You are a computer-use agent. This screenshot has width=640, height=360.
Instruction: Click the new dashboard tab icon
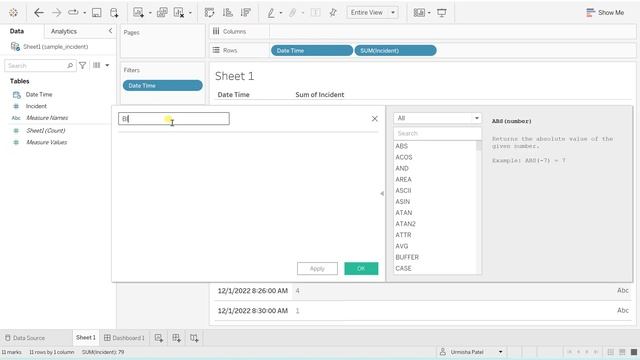pos(176,338)
